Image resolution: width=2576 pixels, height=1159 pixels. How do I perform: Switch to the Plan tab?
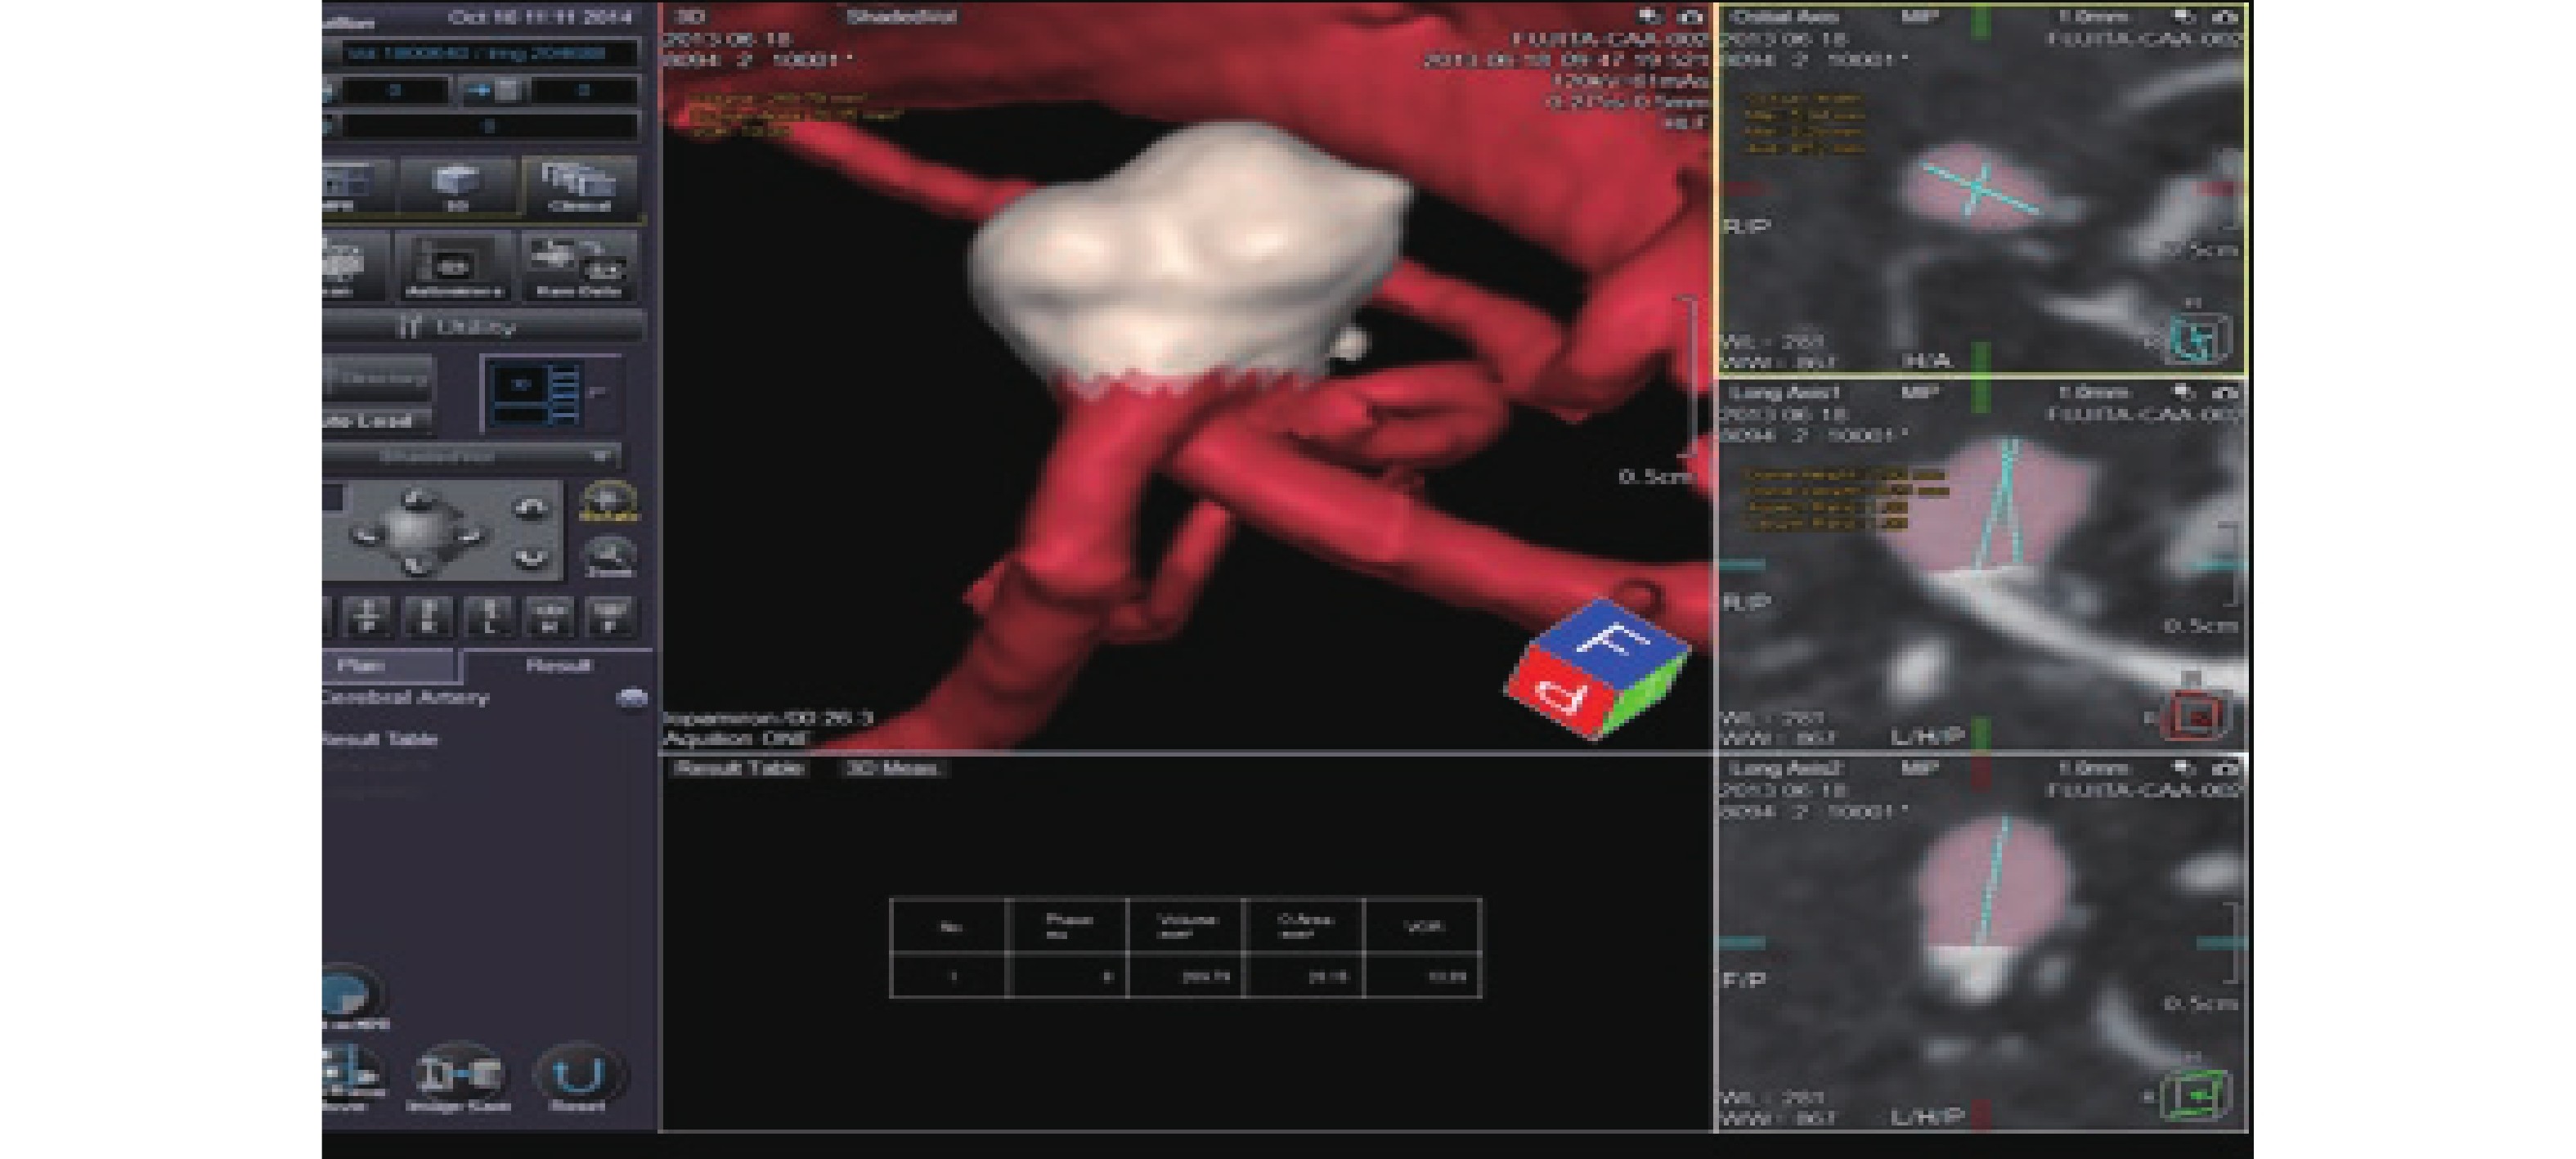click(385, 665)
